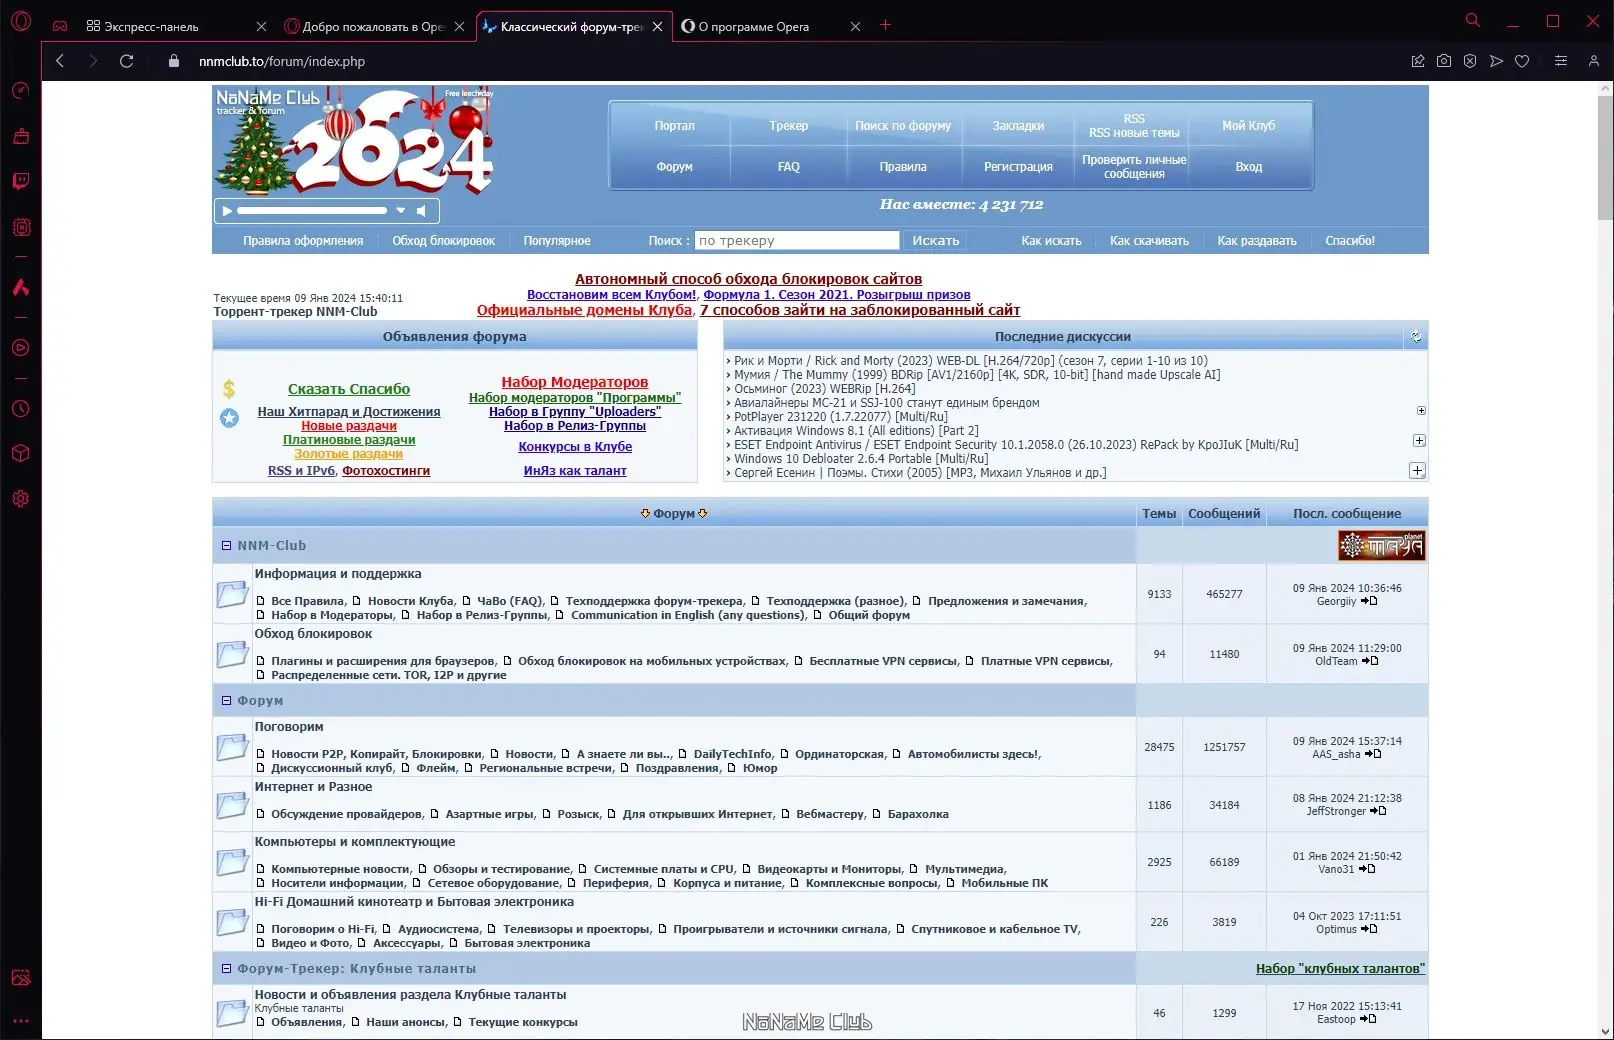This screenshot has width=1614, height=1040.
Task: Open Регистрация in the site menu
Action: click(1018, 167)
